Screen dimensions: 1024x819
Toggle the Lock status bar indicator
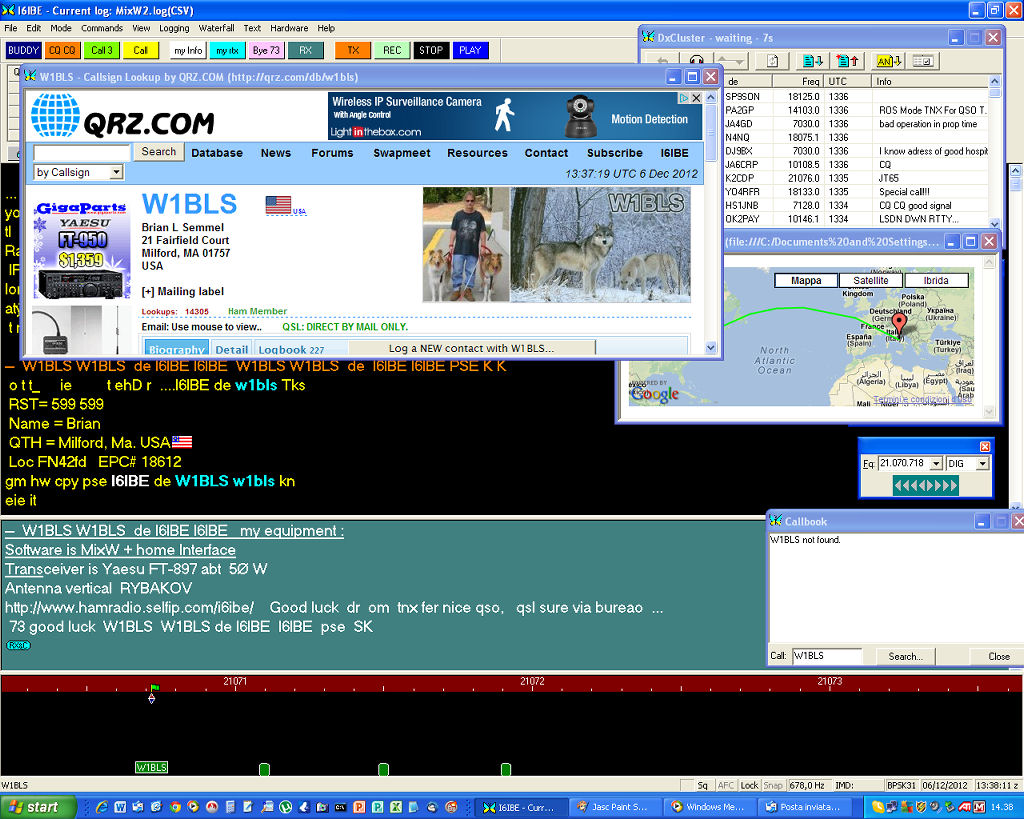749,786
